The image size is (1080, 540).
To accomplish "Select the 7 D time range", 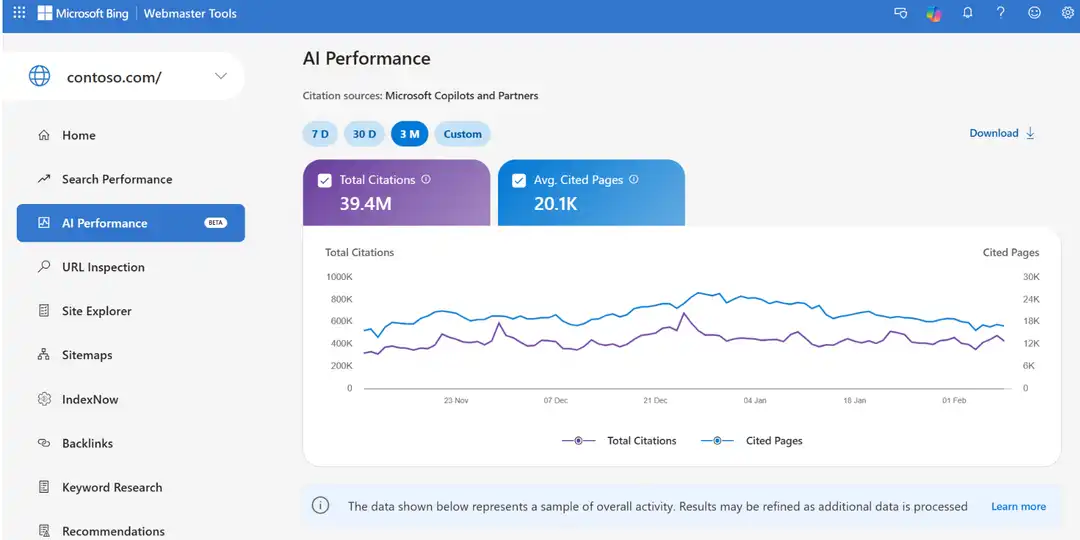I will click(x=320, y=134).
